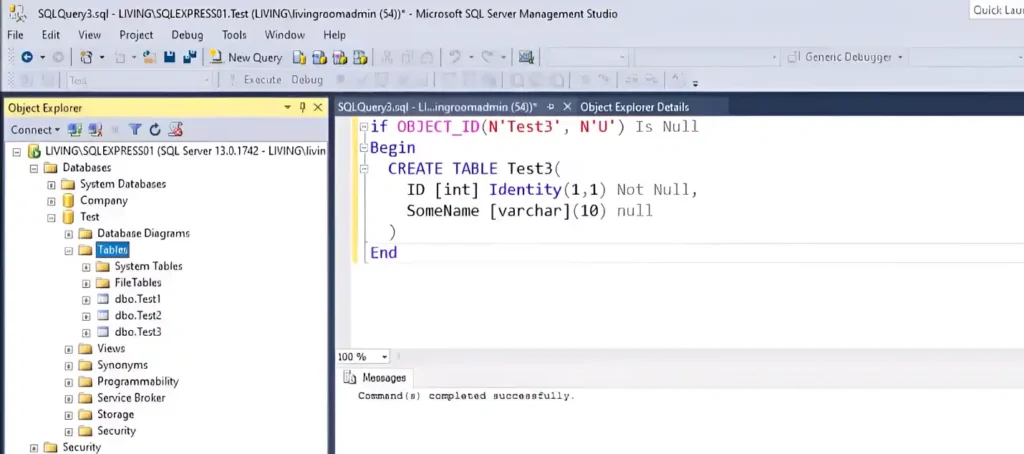
Task: Click the Execute button
Action: coord(255,80)
